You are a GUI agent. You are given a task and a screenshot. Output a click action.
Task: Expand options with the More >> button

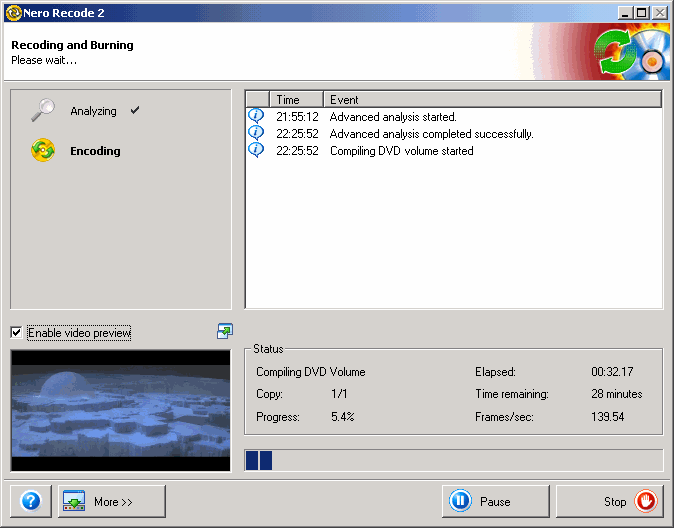point(111,502)
